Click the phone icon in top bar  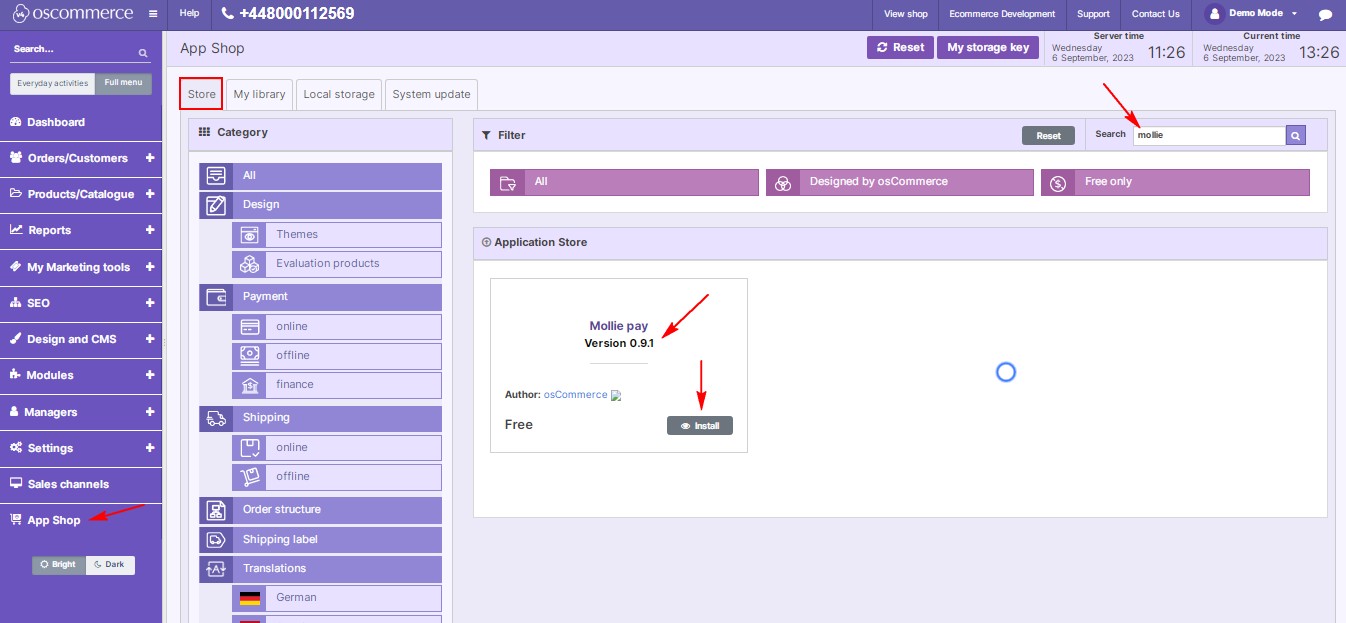pos(228,14)
